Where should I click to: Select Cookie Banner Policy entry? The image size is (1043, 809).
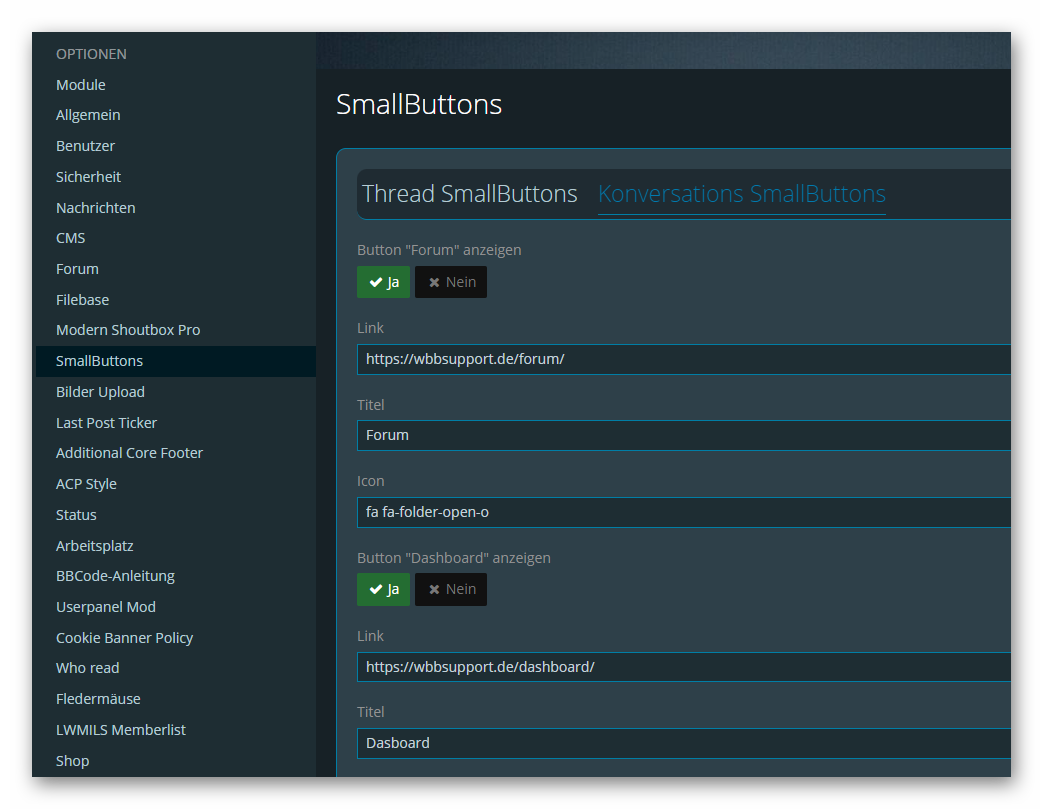coord(124,638)
